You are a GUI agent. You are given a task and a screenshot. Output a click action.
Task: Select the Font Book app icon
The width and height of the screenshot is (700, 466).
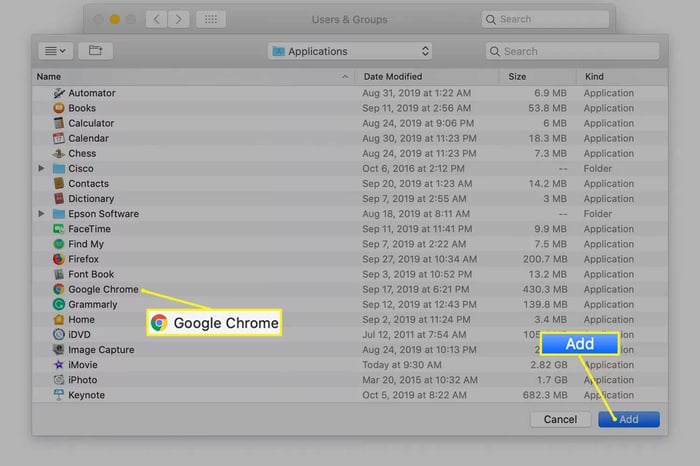pyautogui.click(x=59, y=274)
